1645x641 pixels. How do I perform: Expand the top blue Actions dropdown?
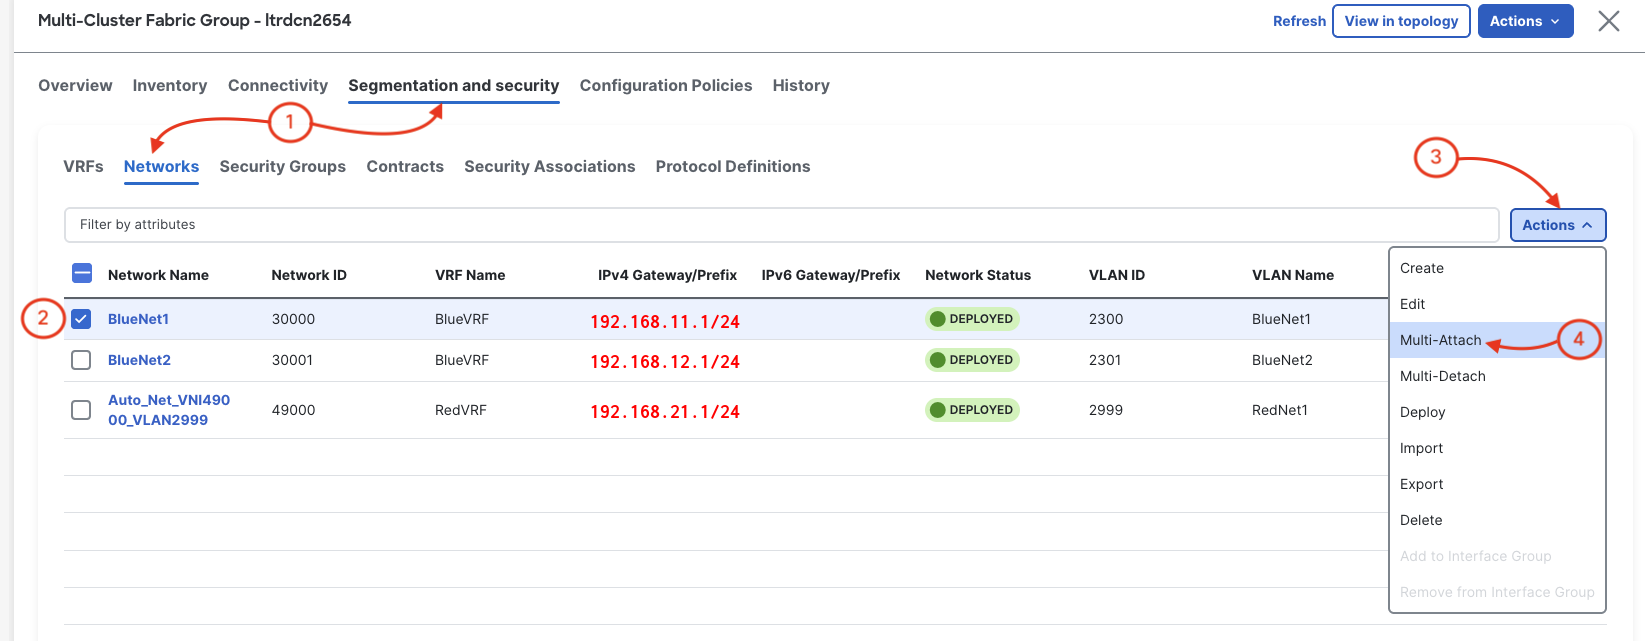coord(1525,21)
